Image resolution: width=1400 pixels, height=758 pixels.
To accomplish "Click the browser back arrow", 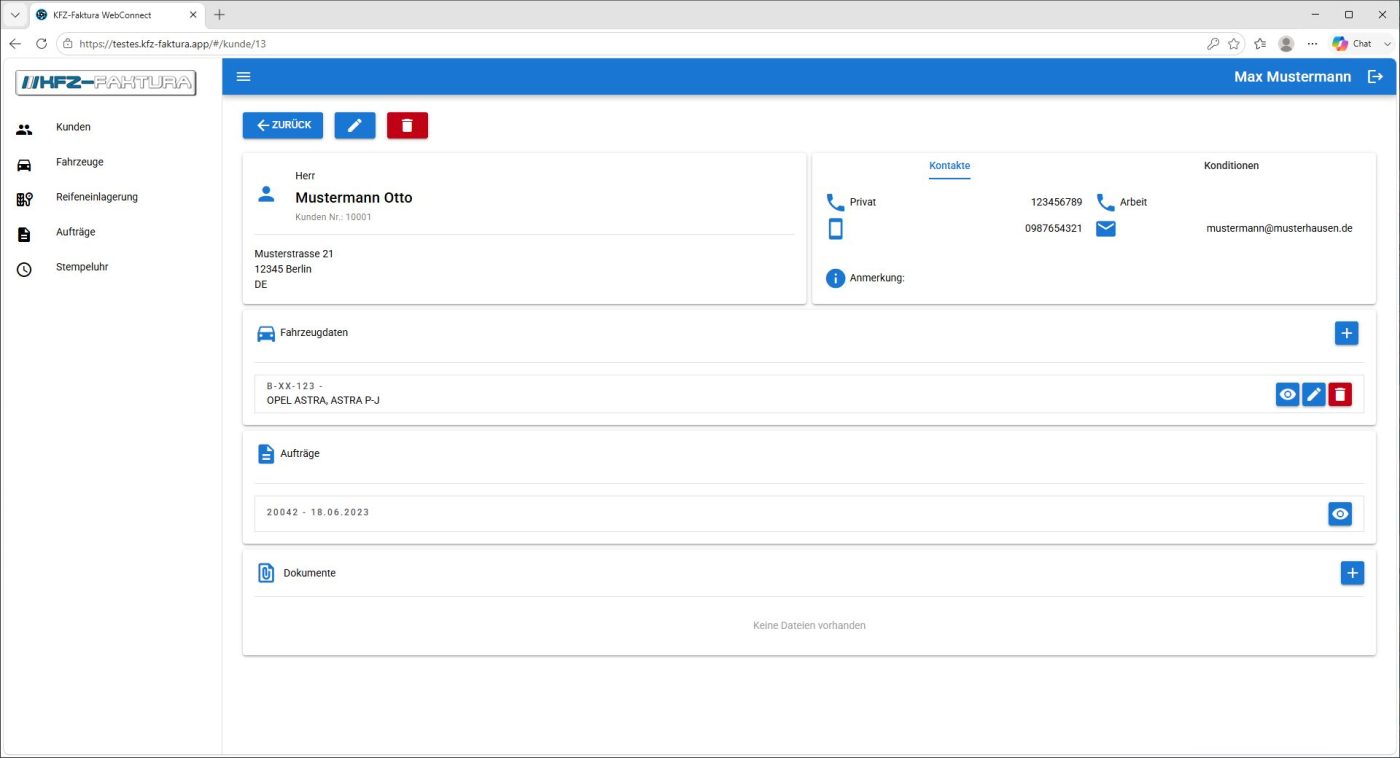I will [15, 44].
